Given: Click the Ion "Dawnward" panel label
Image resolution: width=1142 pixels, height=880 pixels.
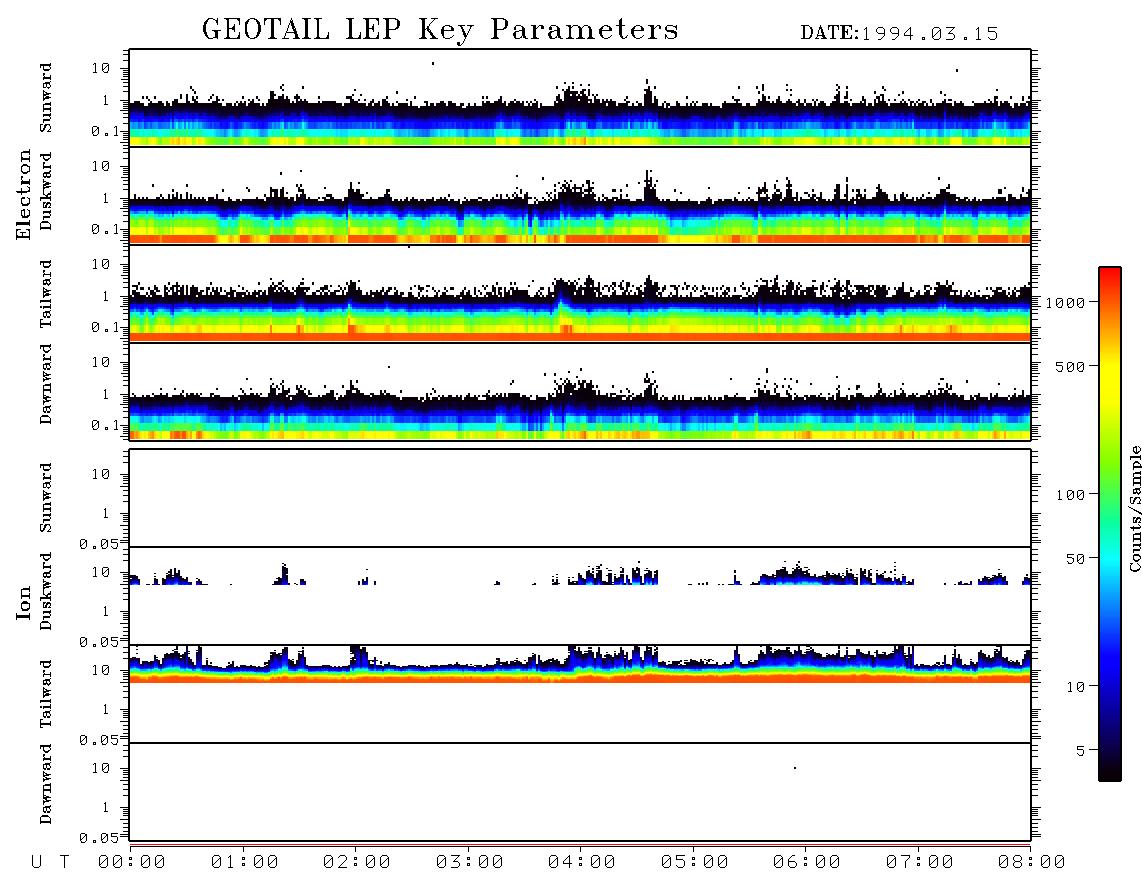Looking at the screenshot, I should 46,784.
